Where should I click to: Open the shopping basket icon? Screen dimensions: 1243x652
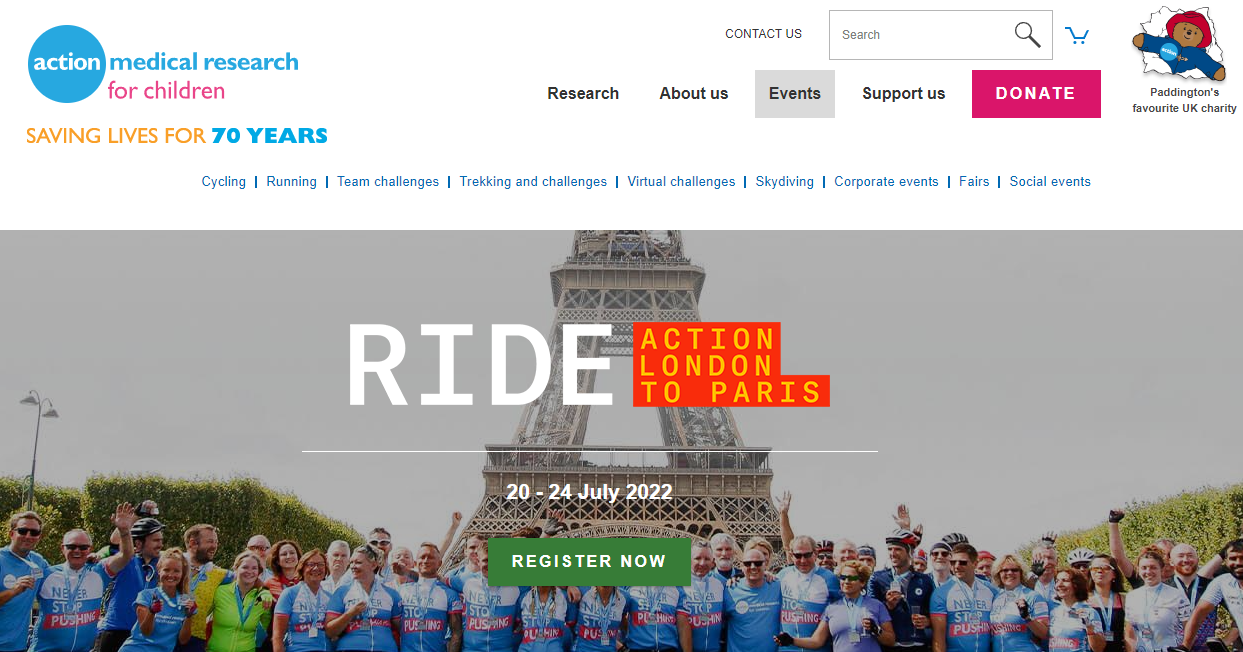pyautogui.click(x=1077, y=36)
